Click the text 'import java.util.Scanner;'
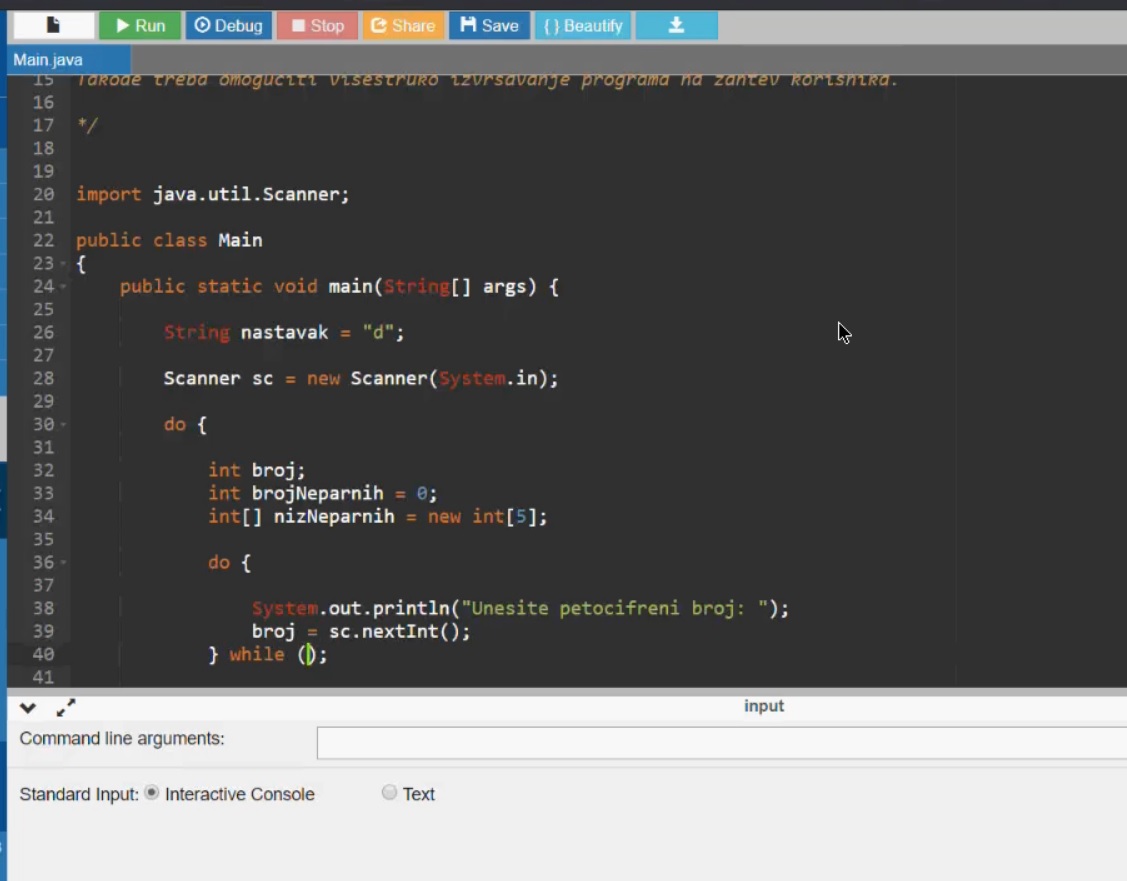 (213, 195)
